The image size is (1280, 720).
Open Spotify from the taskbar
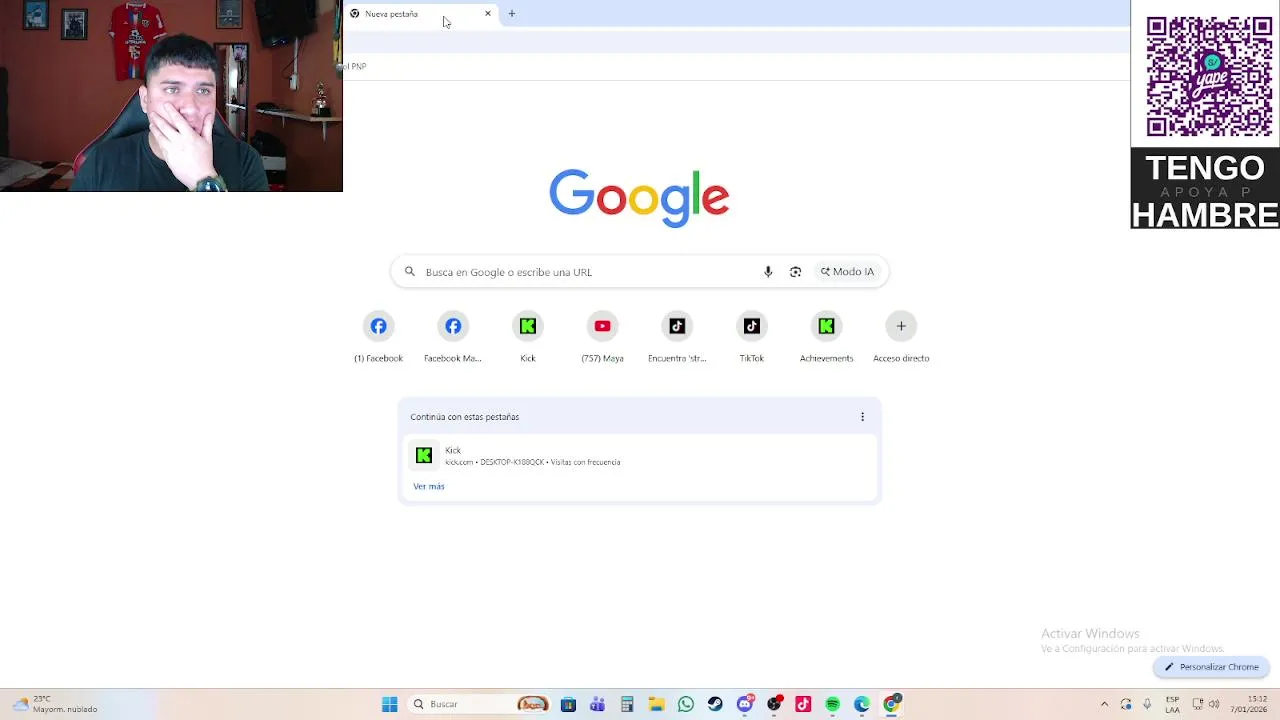click(832, 704)
